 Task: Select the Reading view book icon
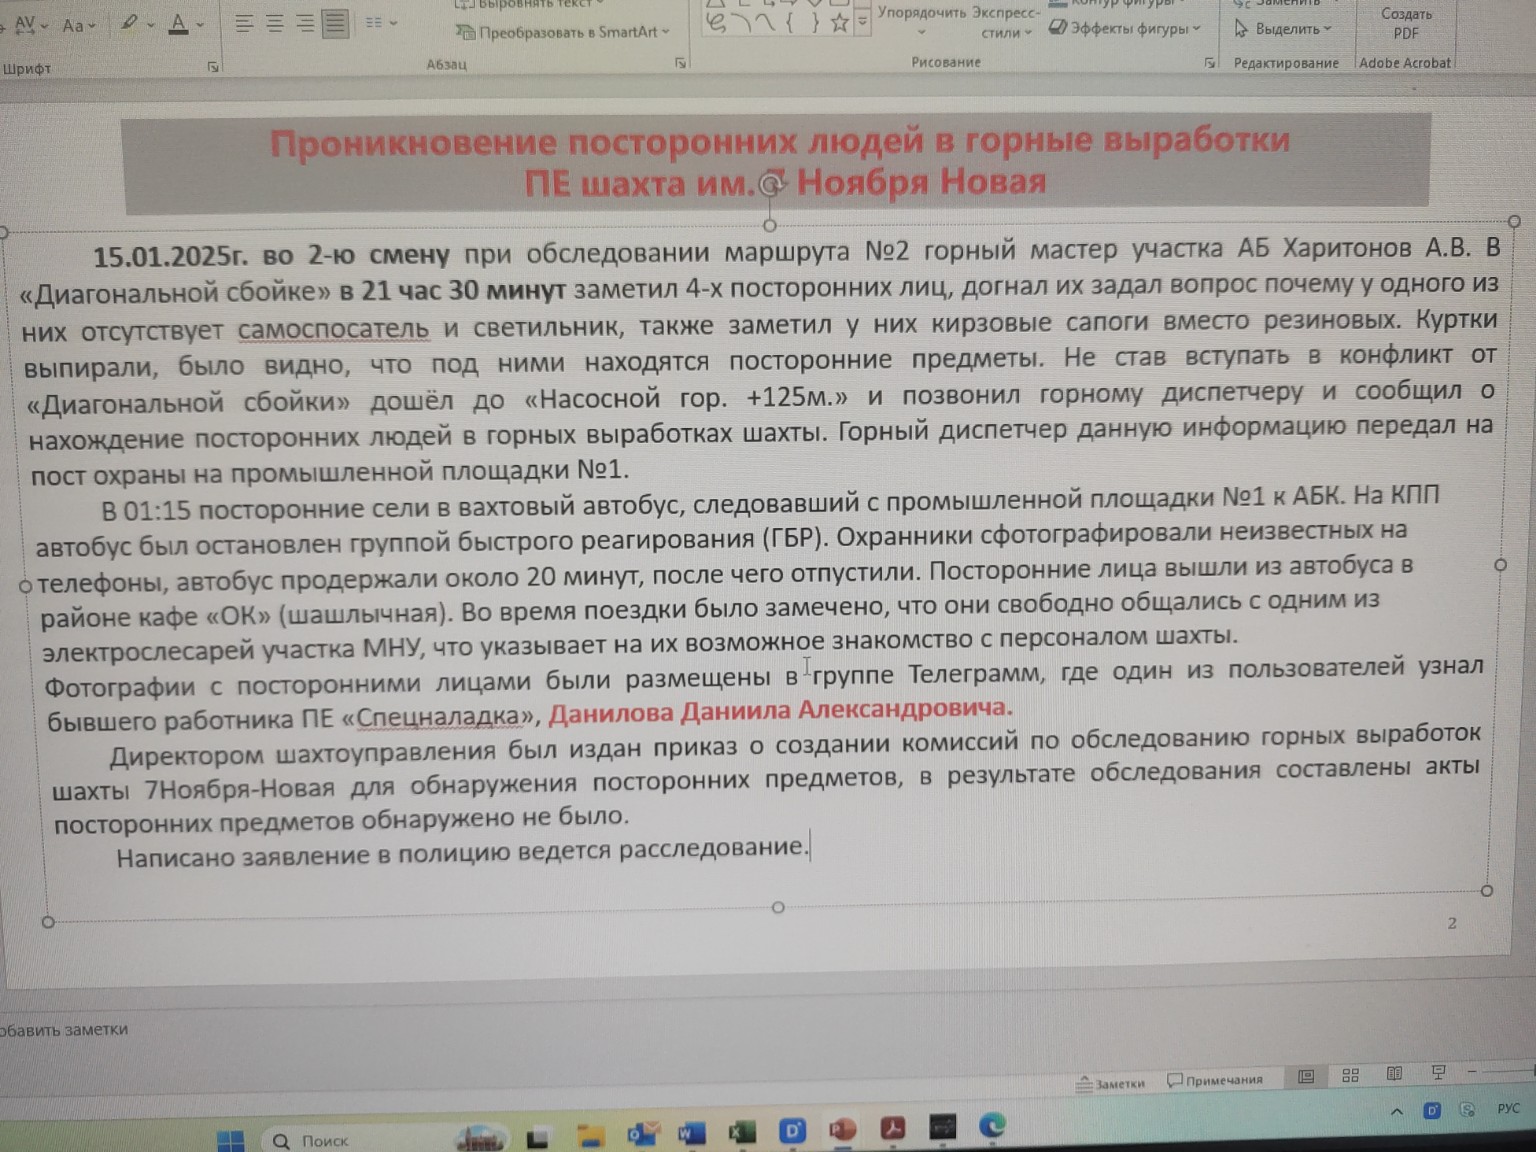(x=1394, y=1074)
